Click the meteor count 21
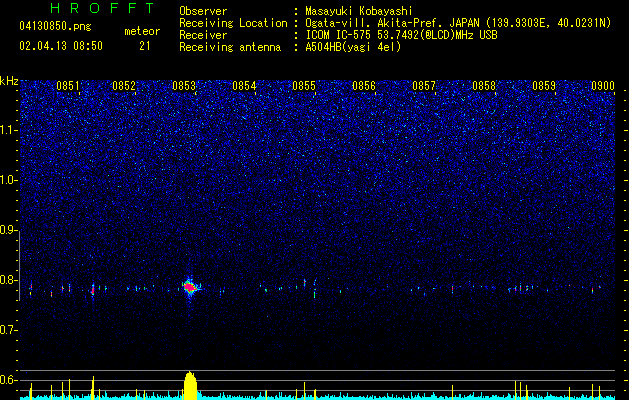 [x=144, y=46]
